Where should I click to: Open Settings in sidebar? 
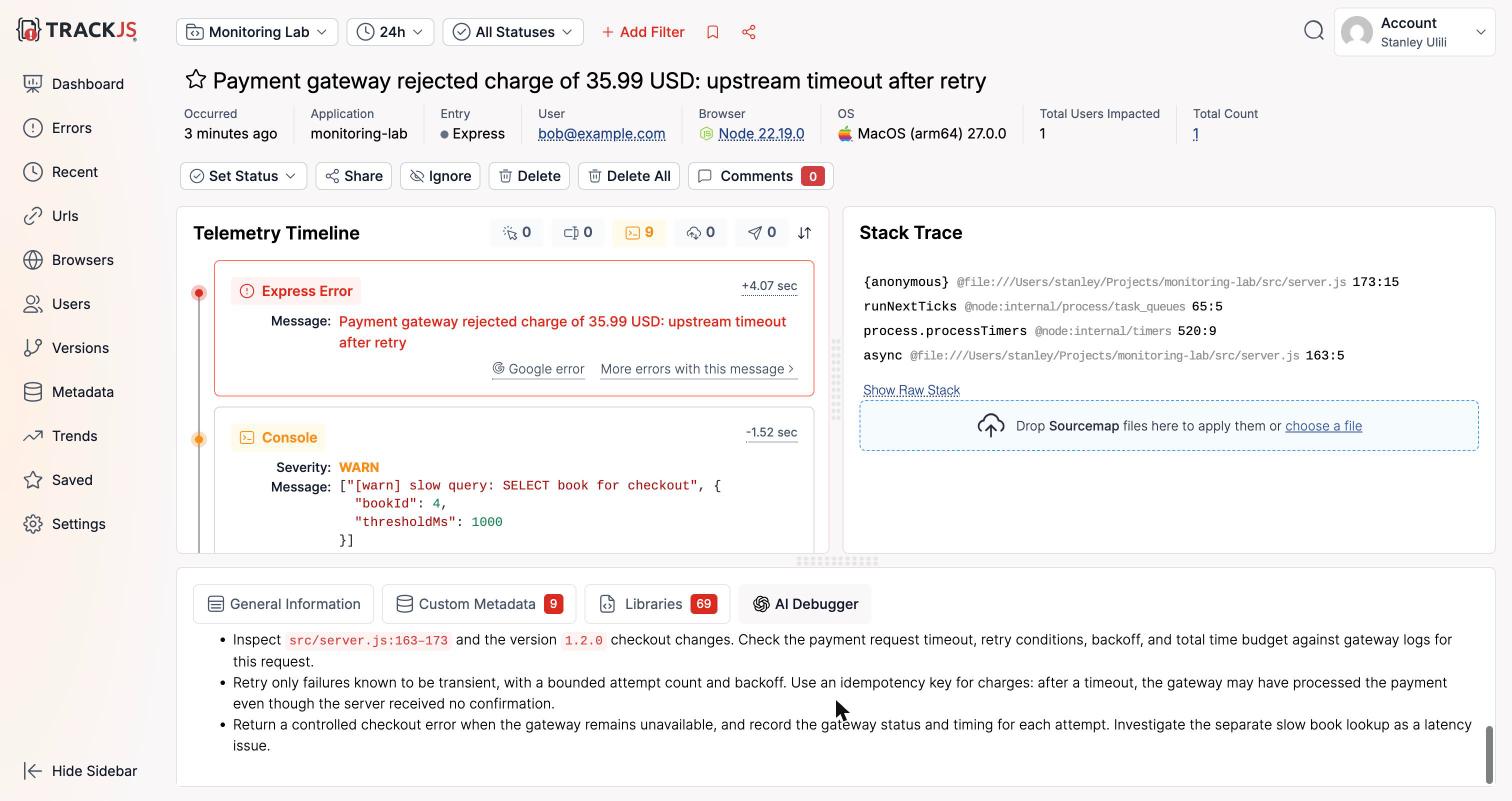[64, 524]
